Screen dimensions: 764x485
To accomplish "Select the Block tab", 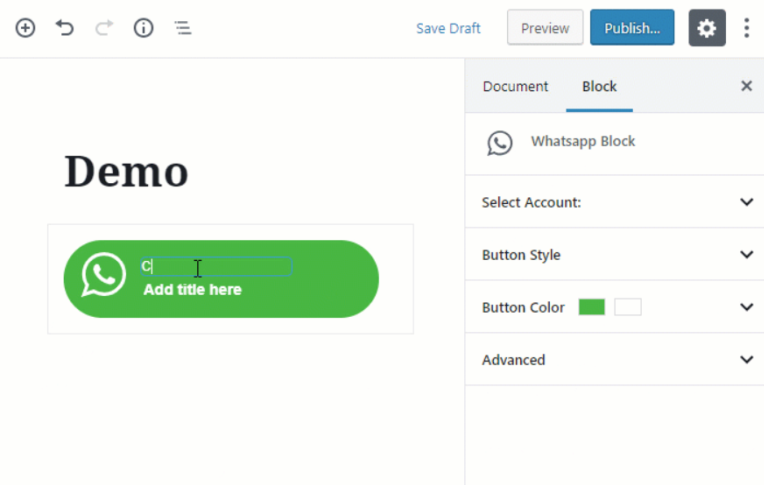I will pos(599,86).
